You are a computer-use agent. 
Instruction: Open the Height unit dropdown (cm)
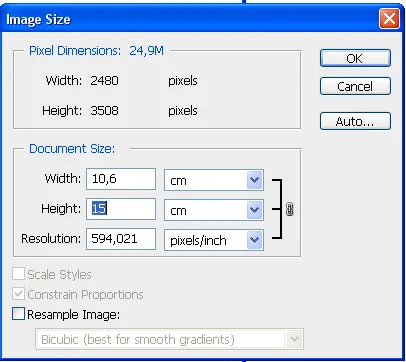coord(214,210)
